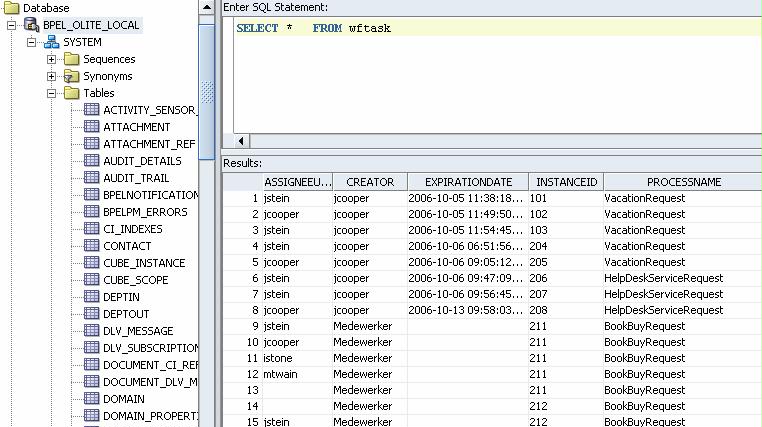The image size is (762, 427).
Task: Collapse the Tables node
Action: click(x=52, y=93)
